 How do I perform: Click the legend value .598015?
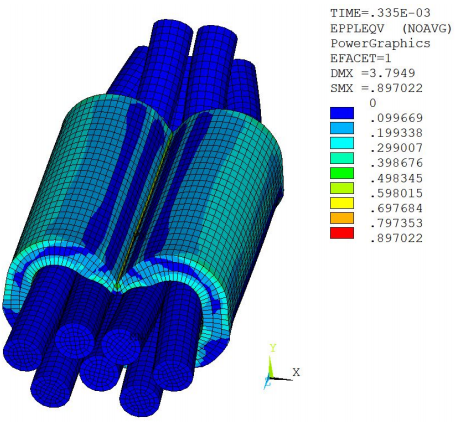pos(396,193)
